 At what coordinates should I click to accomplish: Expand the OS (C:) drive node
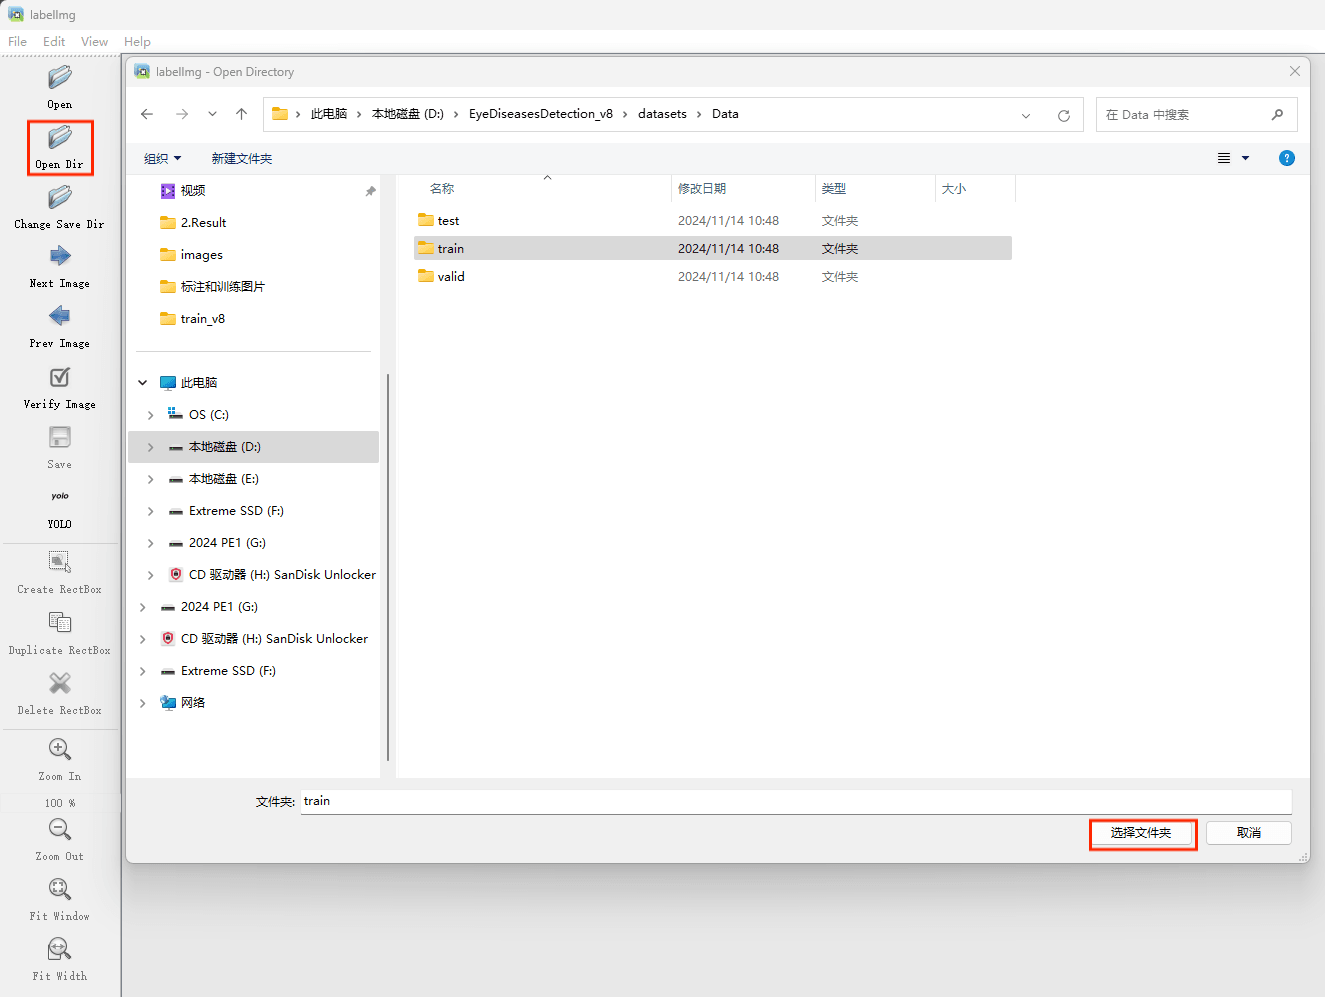point(151,415)
